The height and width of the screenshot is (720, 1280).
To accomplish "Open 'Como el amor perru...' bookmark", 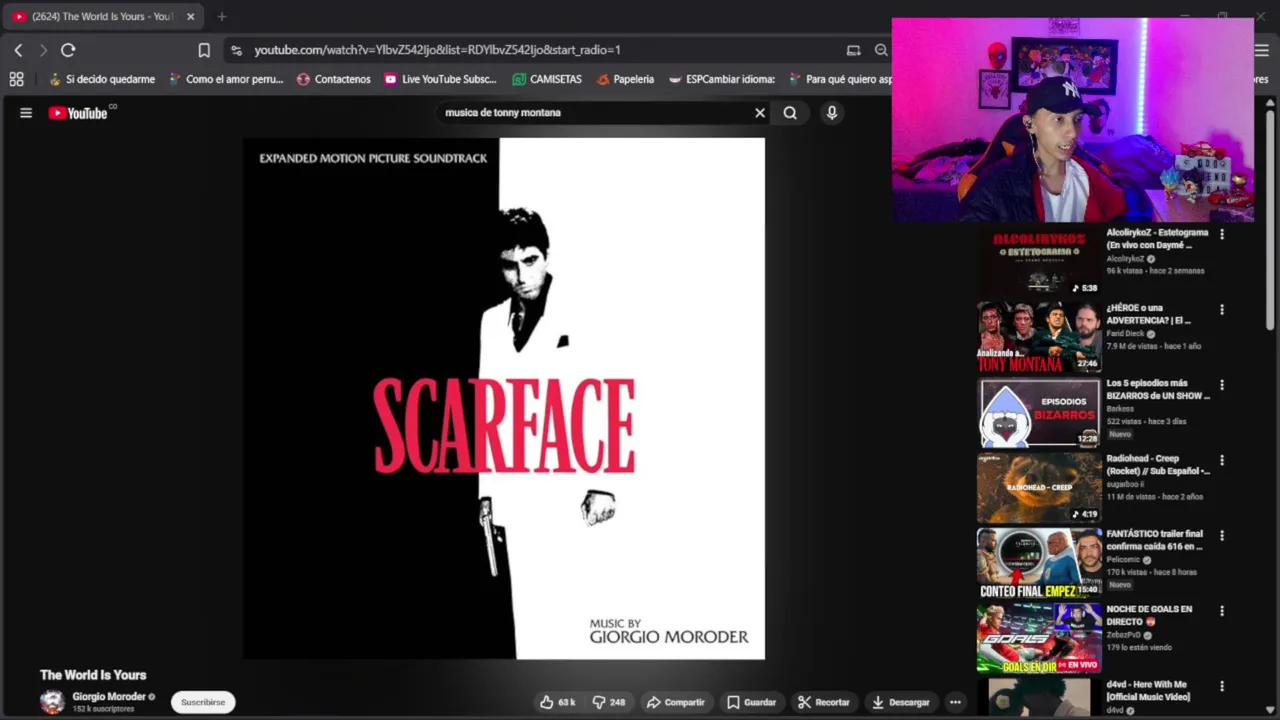I will (226, 79).
